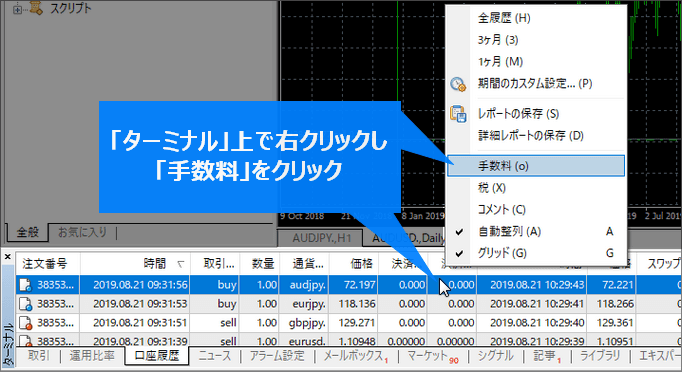Screen dimensions: 682x372
Task: Close the terminal panel with X
Action: pos(7,257)
